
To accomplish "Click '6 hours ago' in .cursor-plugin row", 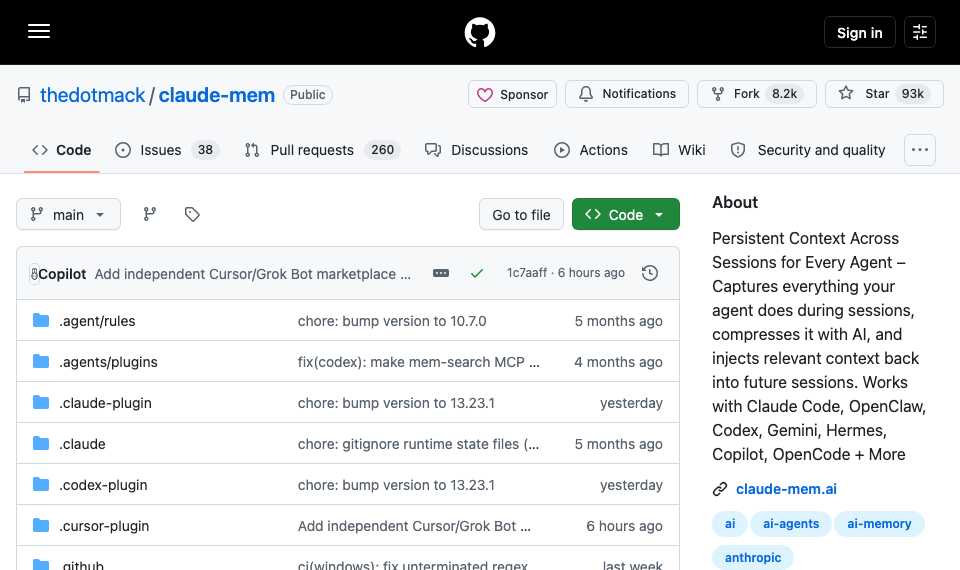I will point(624,526).
